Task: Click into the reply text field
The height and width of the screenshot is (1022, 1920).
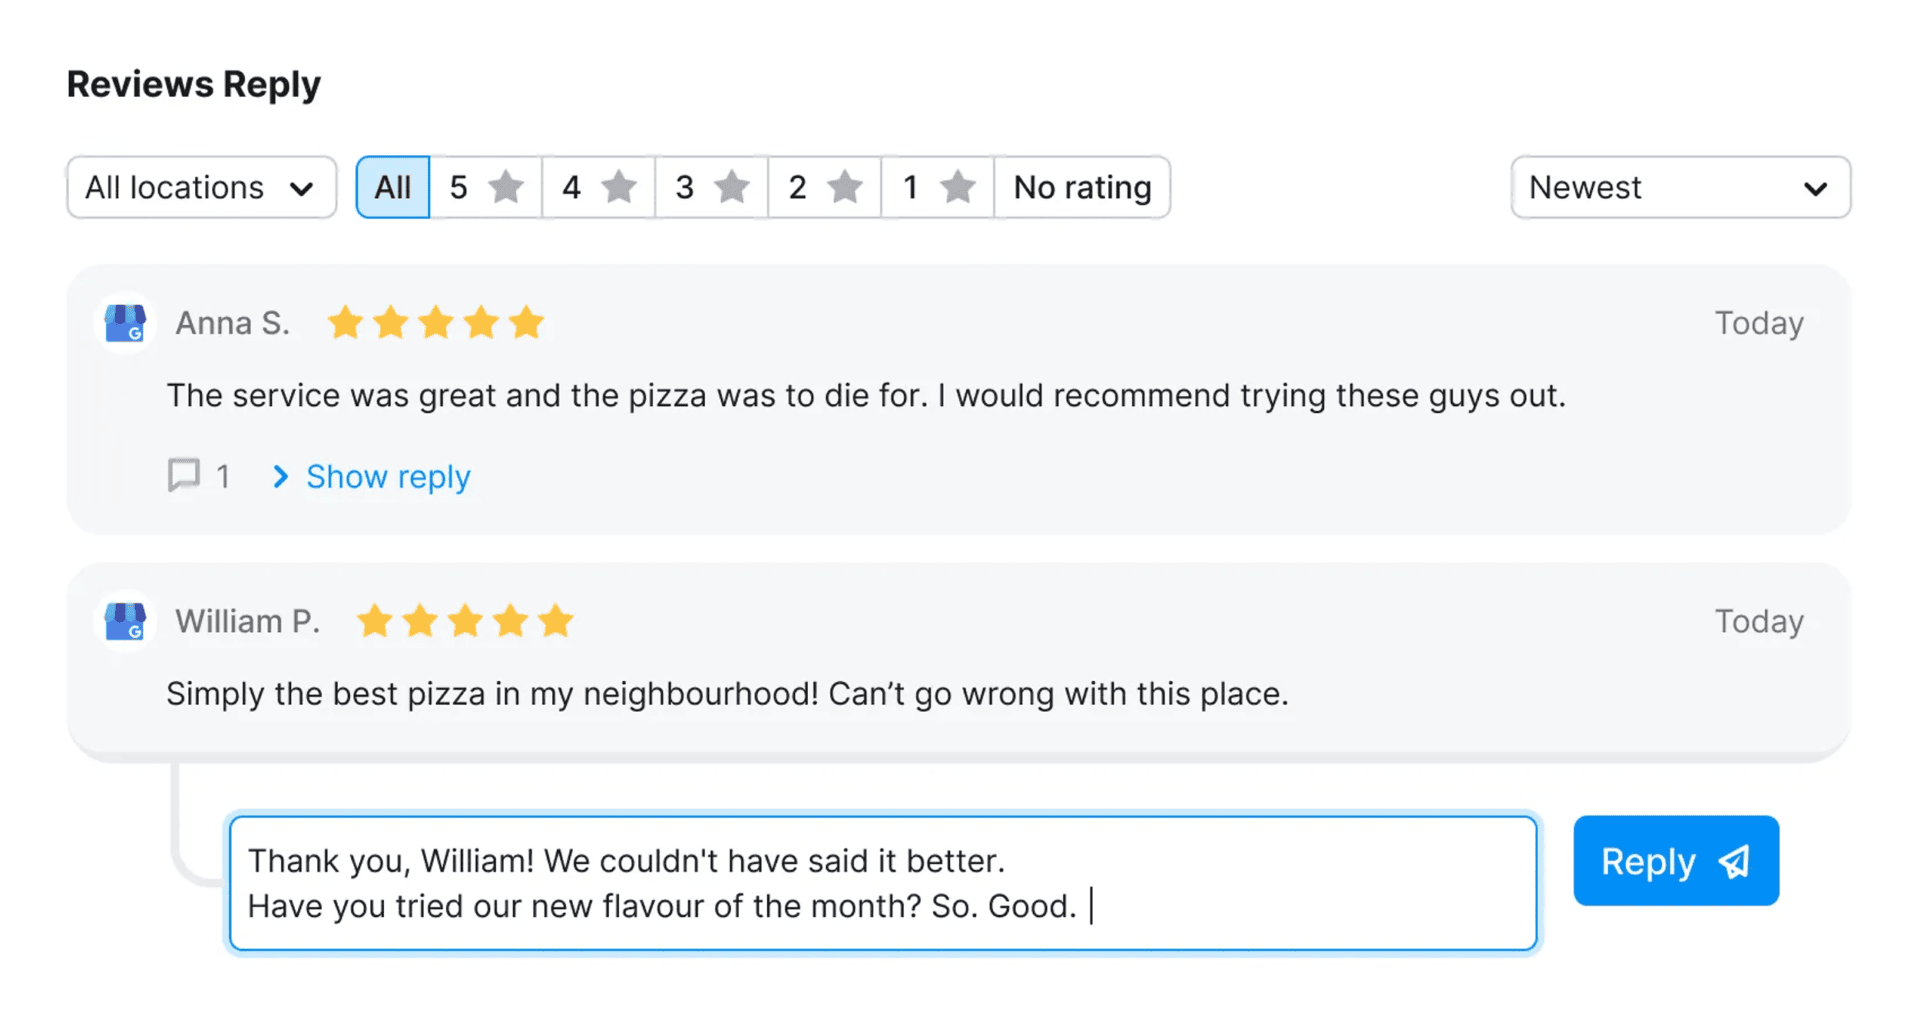Action: pyautogui.click(x=882, y=883)
